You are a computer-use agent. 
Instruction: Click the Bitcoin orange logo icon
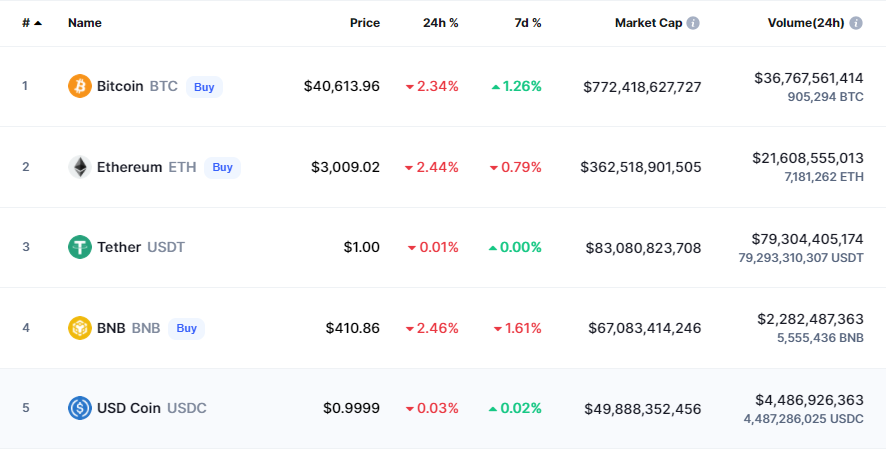[80, 86]
